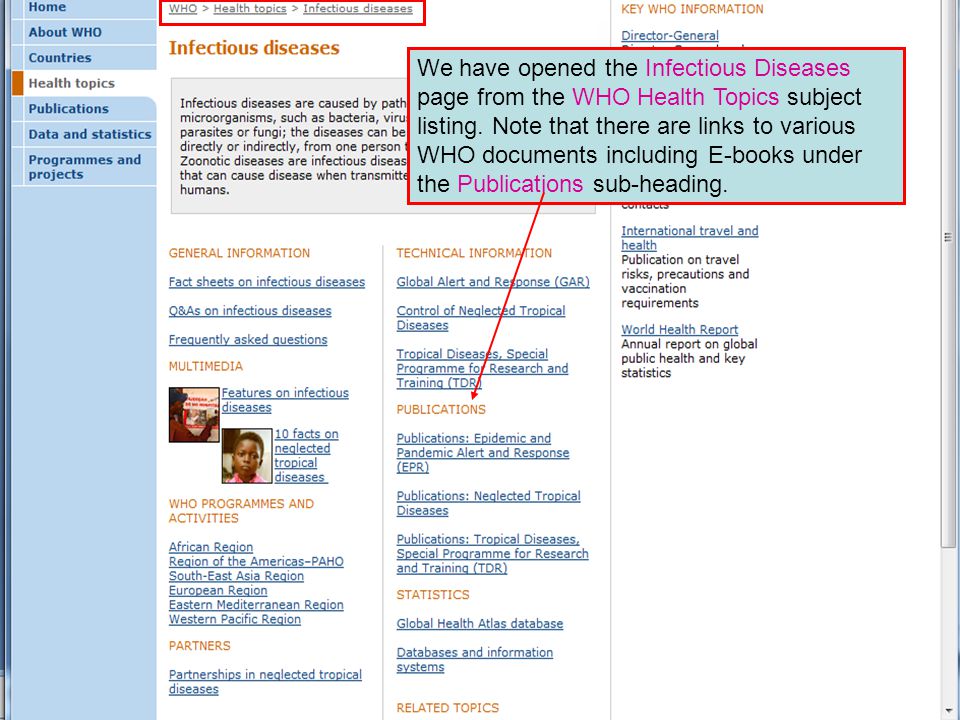This screenshot has width=960, height=720.
Task: Open the Director-General link
Action: (670, 36)
